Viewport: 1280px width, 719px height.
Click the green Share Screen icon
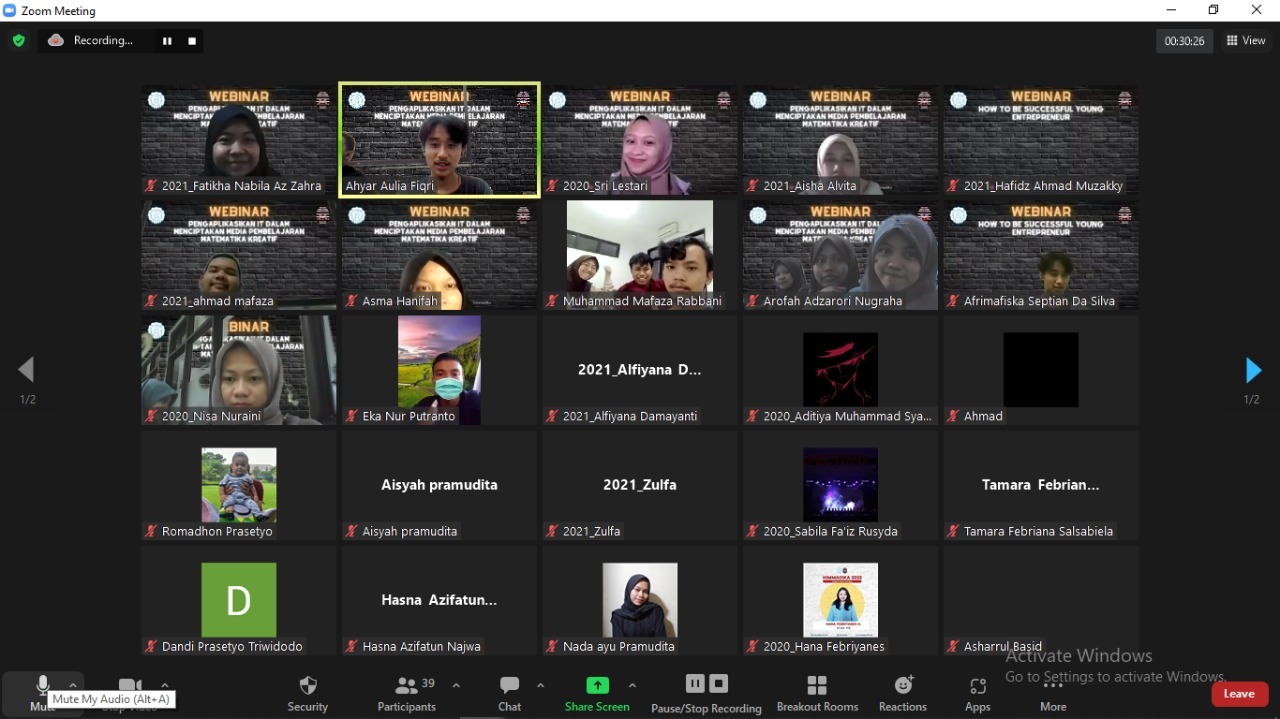tap(597, 685)
